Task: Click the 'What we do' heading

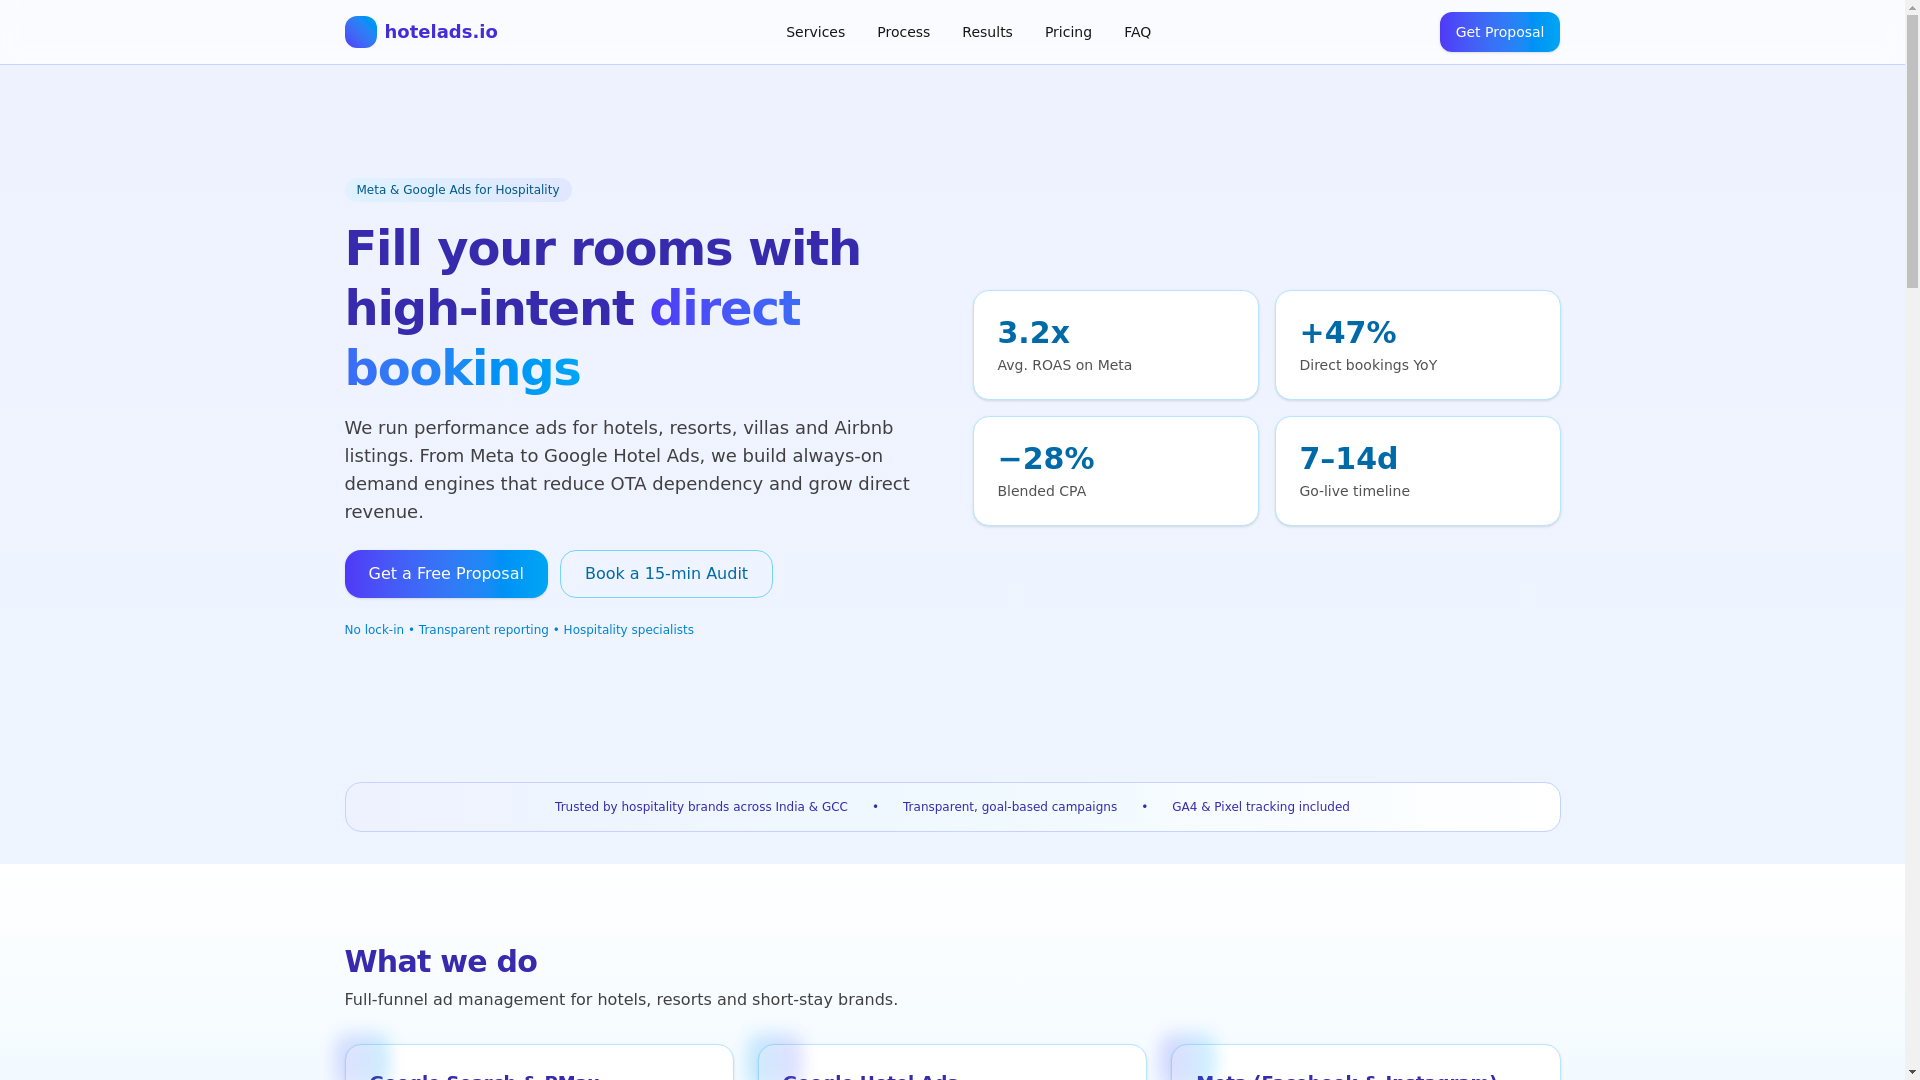Action: tap(441, 961)
